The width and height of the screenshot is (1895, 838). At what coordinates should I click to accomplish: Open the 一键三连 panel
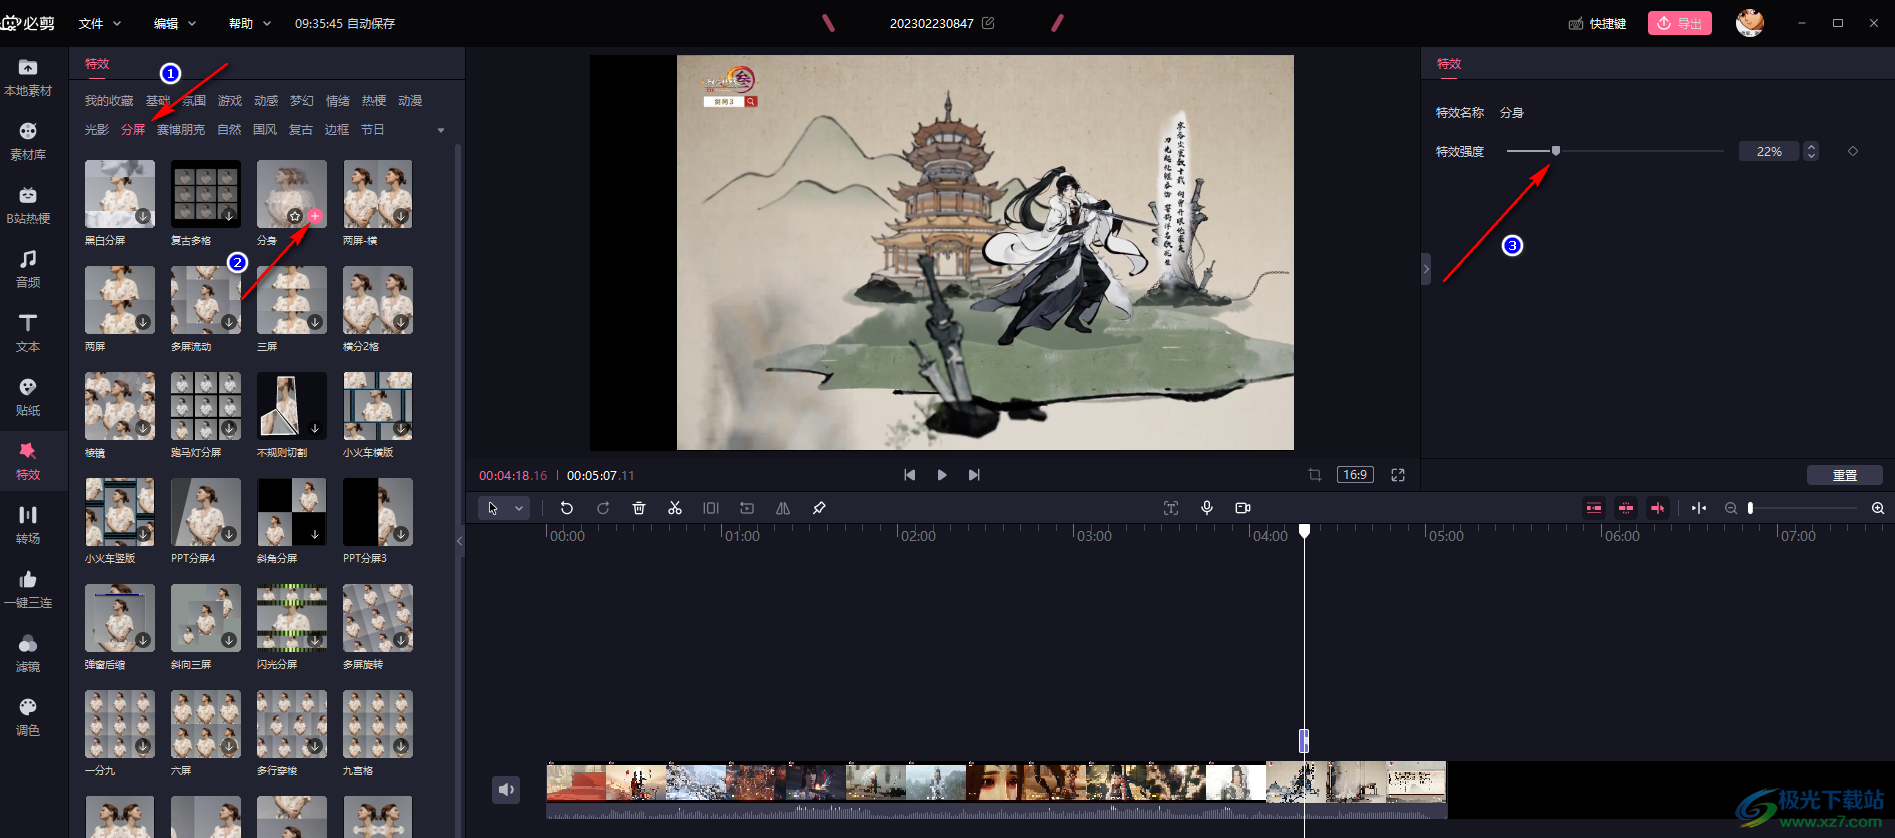coord(28,589)
